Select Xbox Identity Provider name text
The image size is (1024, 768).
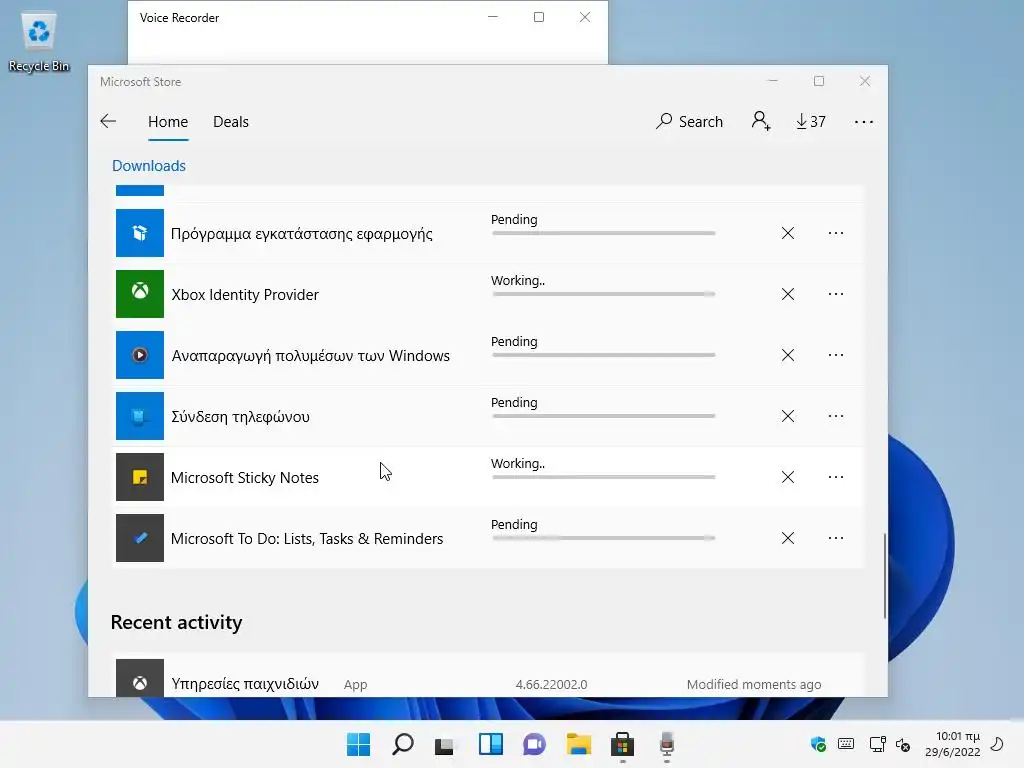click(245, 295)
